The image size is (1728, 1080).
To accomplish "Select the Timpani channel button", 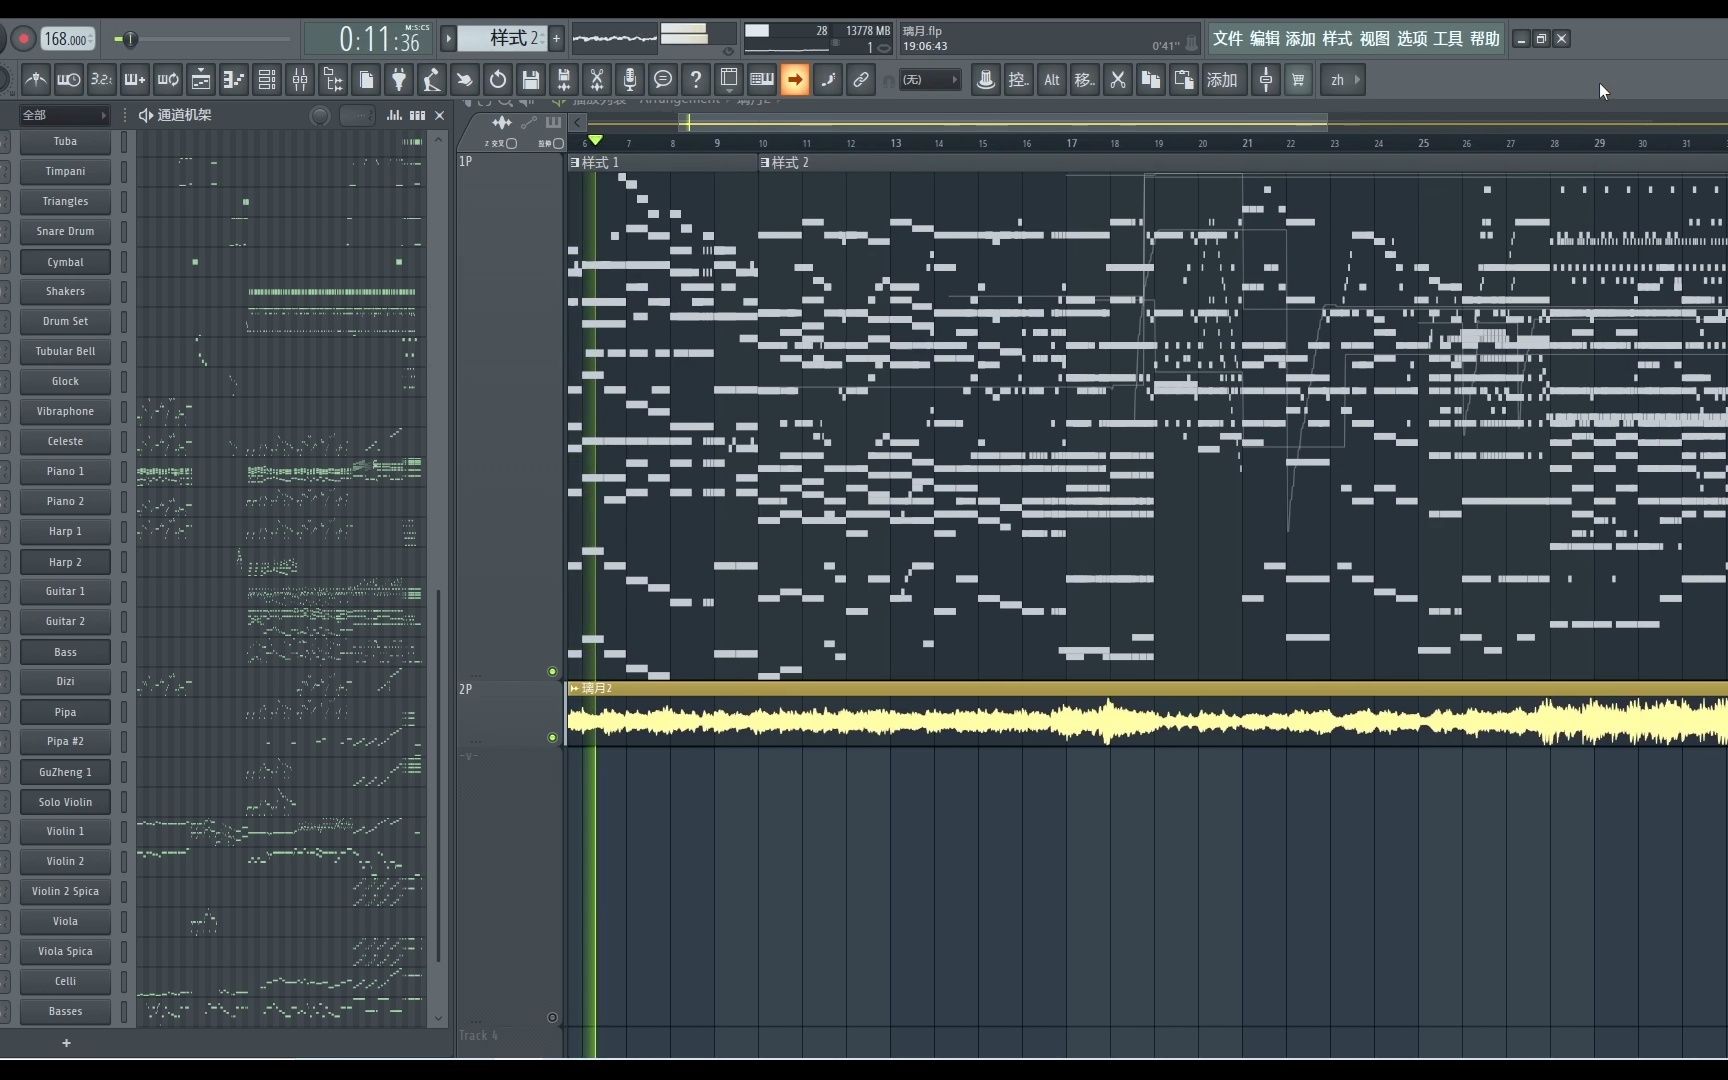I will tap(65, 172).
